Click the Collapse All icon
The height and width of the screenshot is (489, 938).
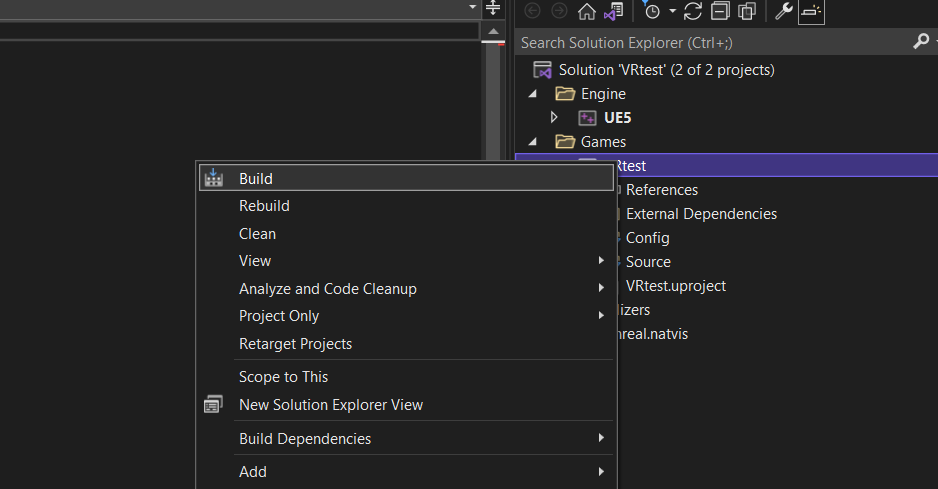click(x=720, y=11)
